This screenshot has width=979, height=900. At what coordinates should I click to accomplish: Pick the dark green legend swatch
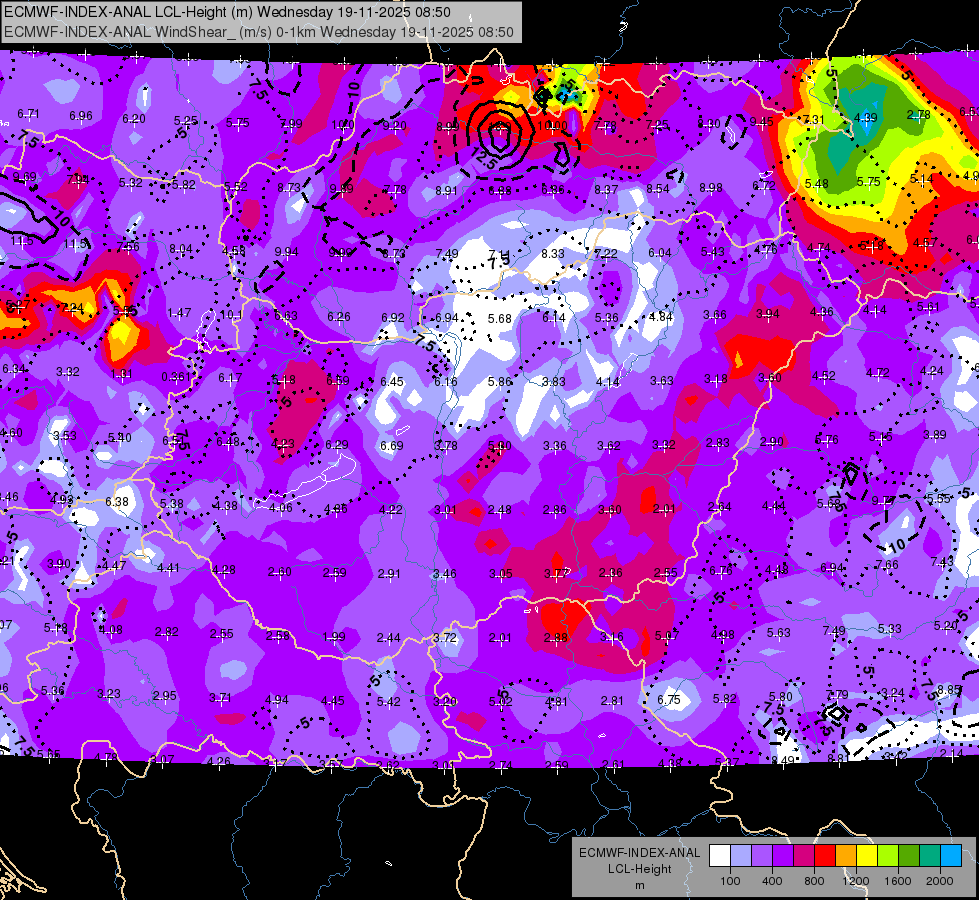[909, 855]
